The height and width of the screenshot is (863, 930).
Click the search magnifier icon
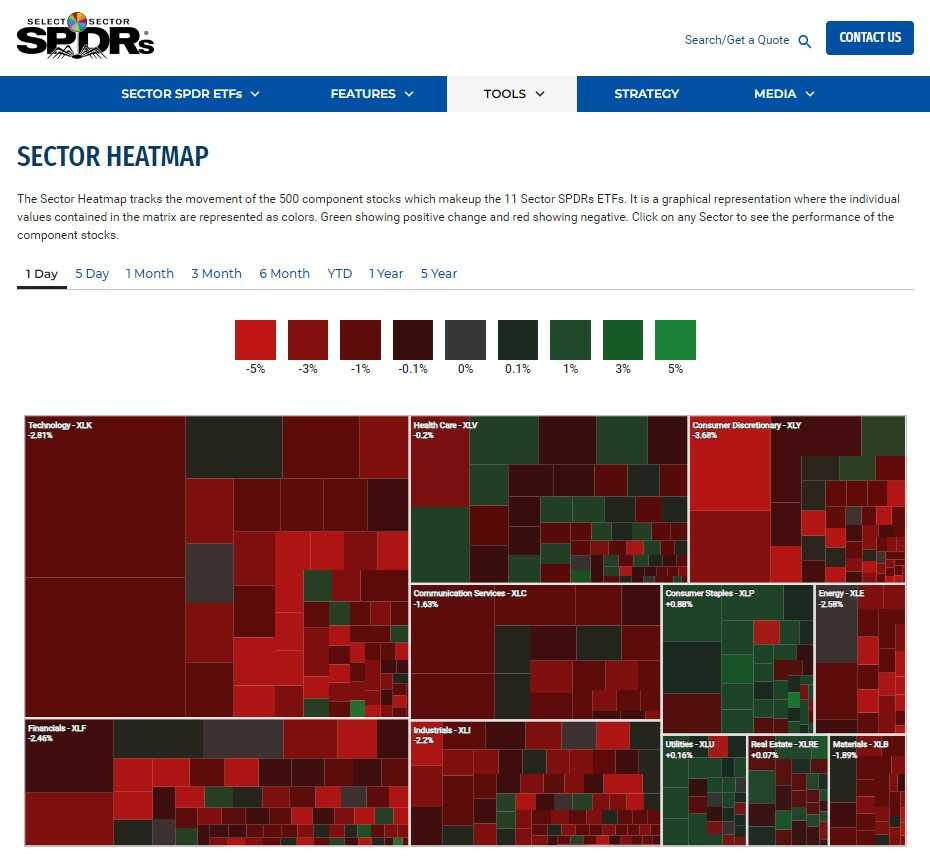(805, 41)
